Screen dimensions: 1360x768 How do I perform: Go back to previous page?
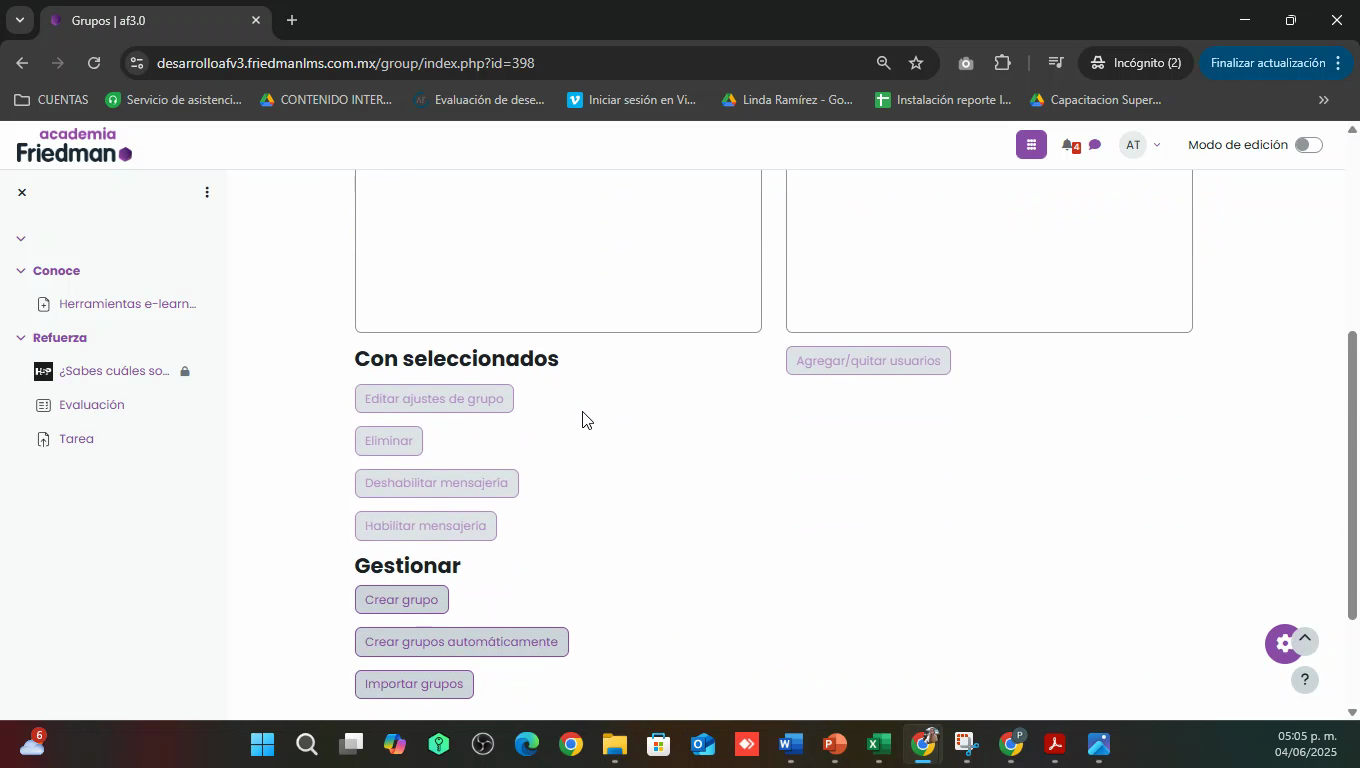pos(22,63)
